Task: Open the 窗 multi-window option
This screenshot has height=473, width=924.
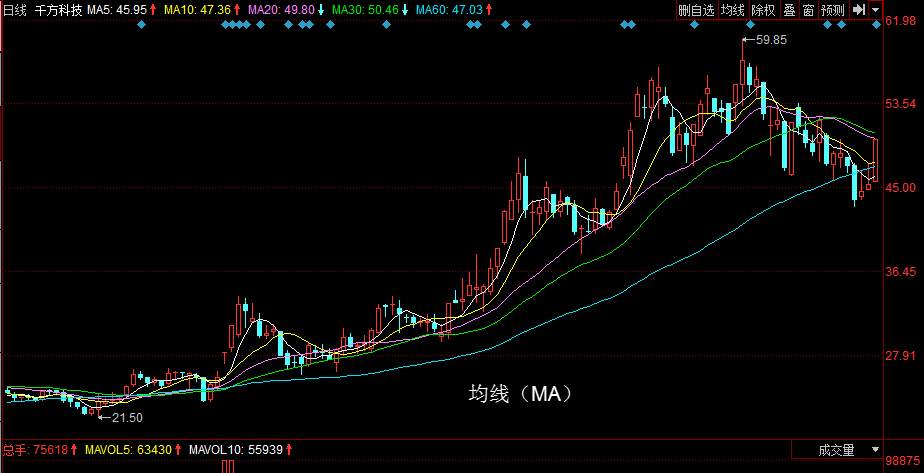Action: [808, 10]
